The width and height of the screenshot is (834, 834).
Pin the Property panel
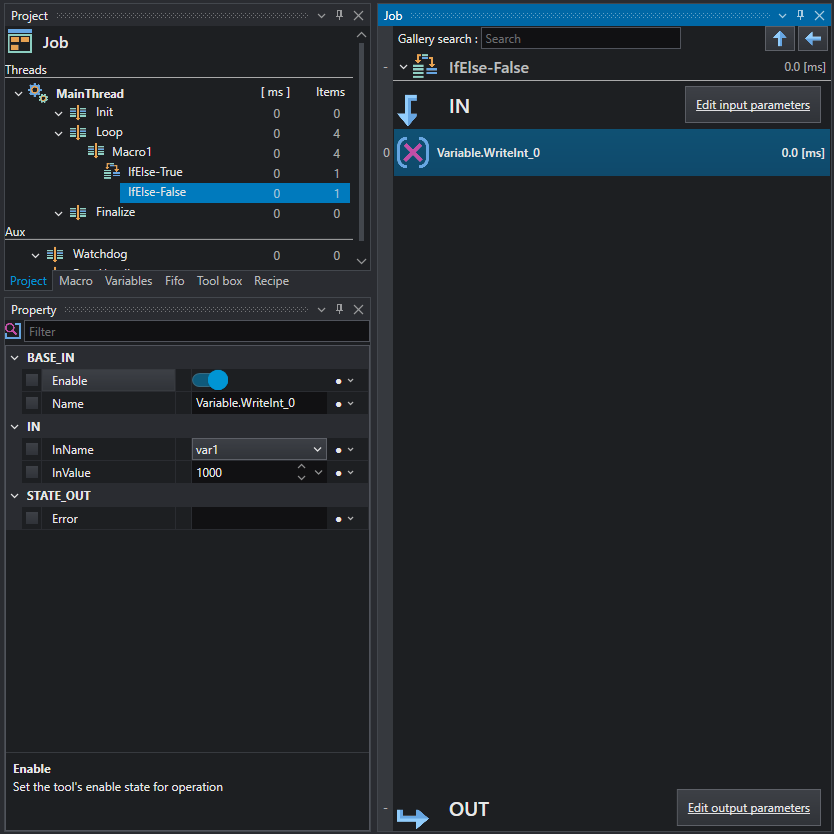[x=339, y=309]
